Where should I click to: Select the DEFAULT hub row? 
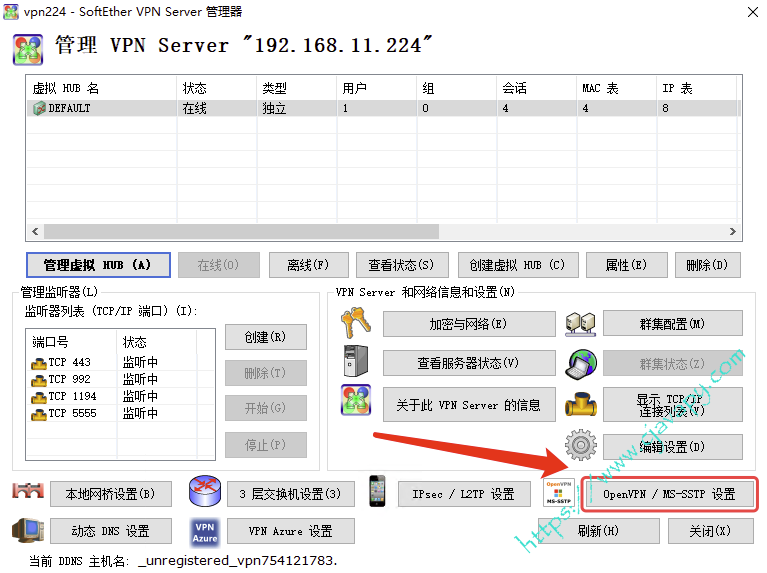(384, 108)
